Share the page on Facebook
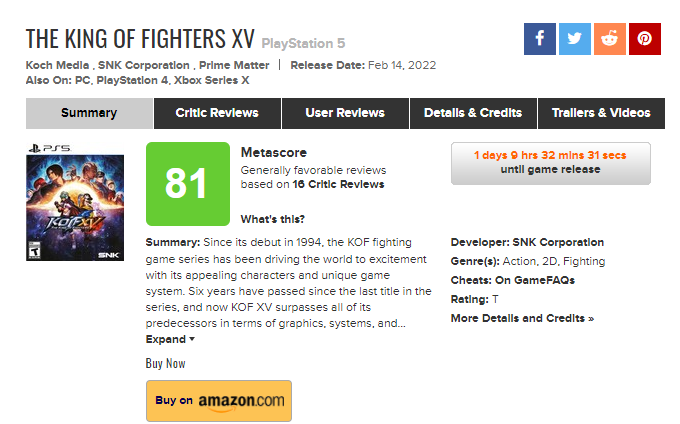The height and width of the screenshot is (424, 680). tap(540, 39)
